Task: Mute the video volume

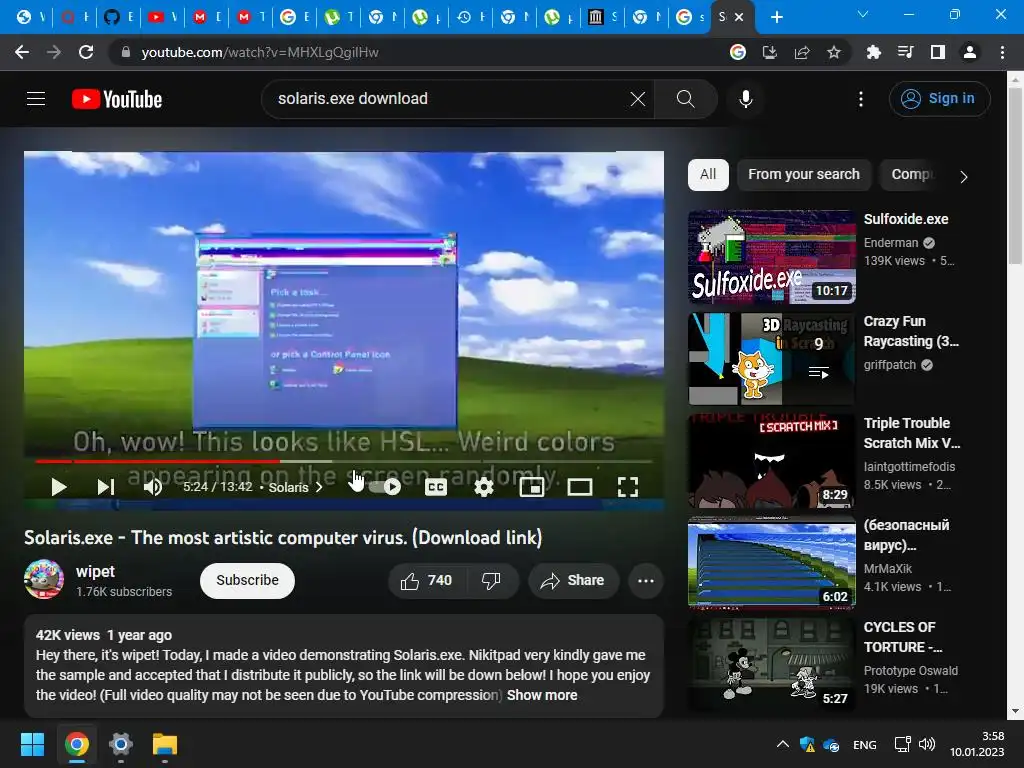Action: (153, 487)
